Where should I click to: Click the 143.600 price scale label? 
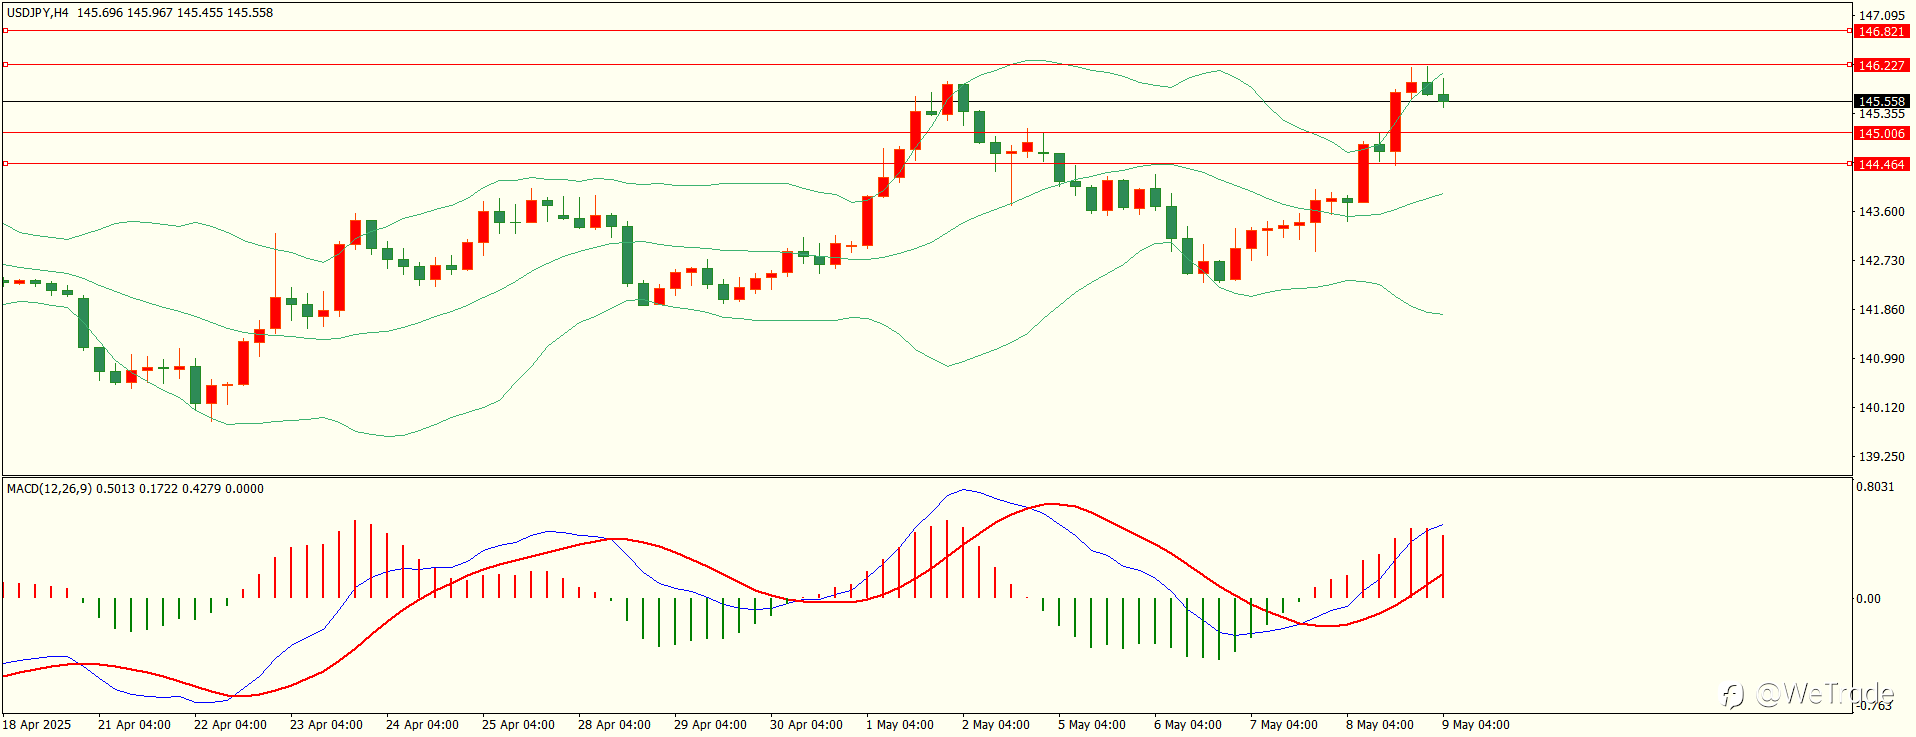pyautogui.click(x=1881, y=211)
